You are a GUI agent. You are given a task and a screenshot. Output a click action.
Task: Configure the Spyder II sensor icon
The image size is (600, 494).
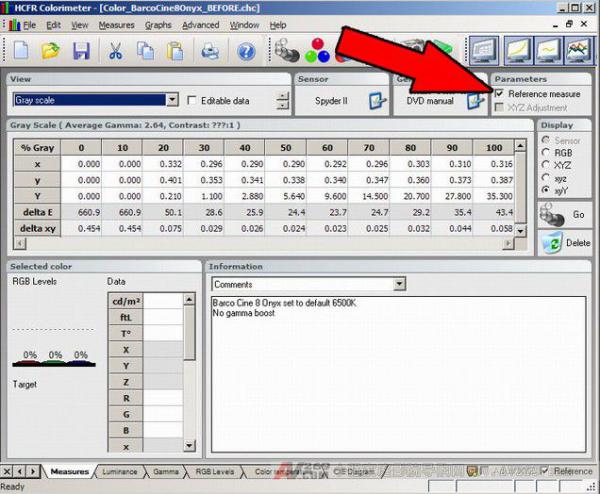coord(377,100)
